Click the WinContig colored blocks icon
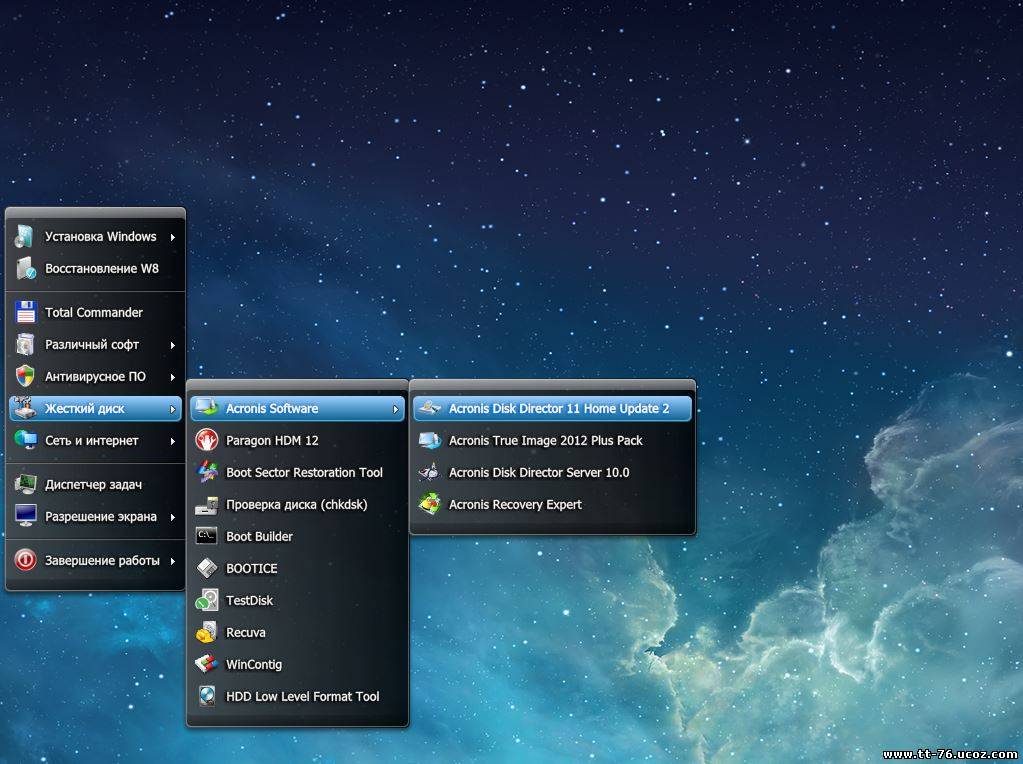The image size is (1023, 764). click(x=207, y=664)
